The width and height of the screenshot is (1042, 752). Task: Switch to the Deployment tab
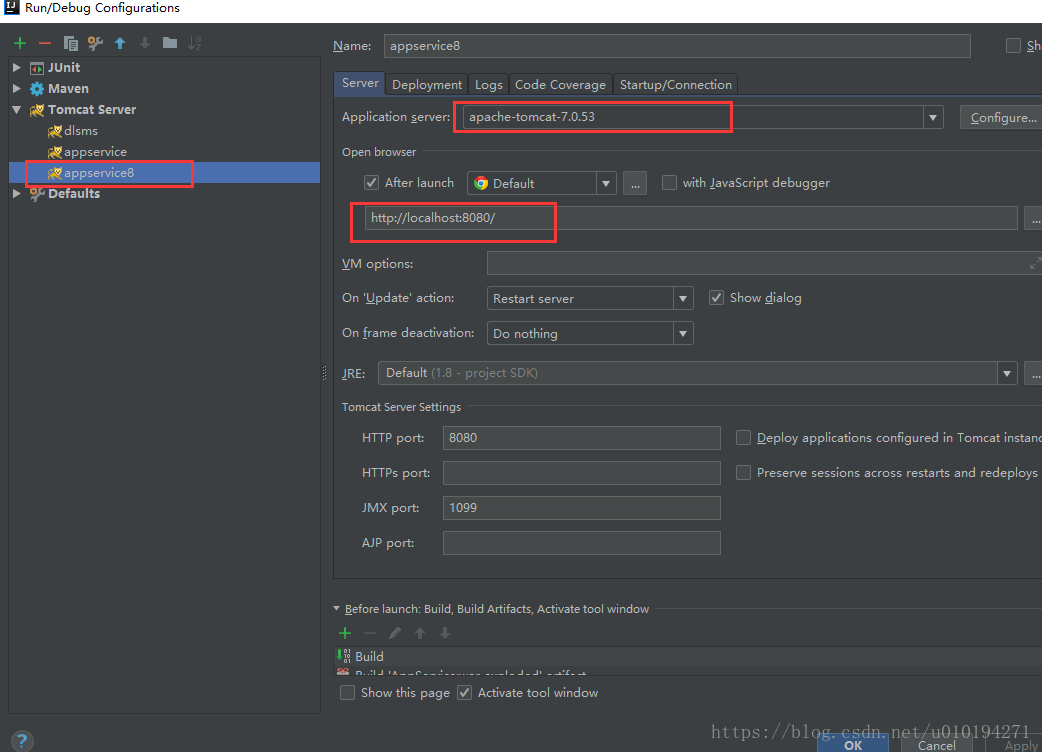(427, 84)
